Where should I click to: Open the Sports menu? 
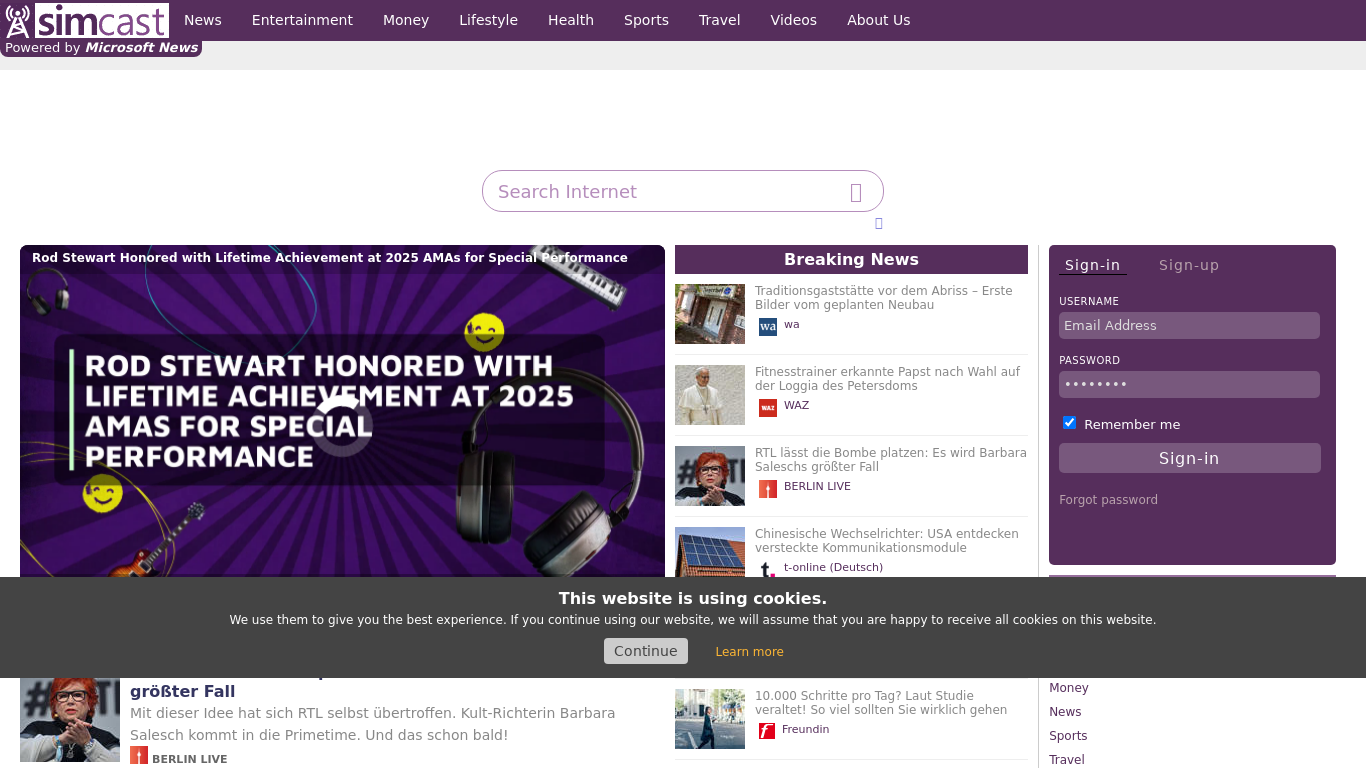646,20
